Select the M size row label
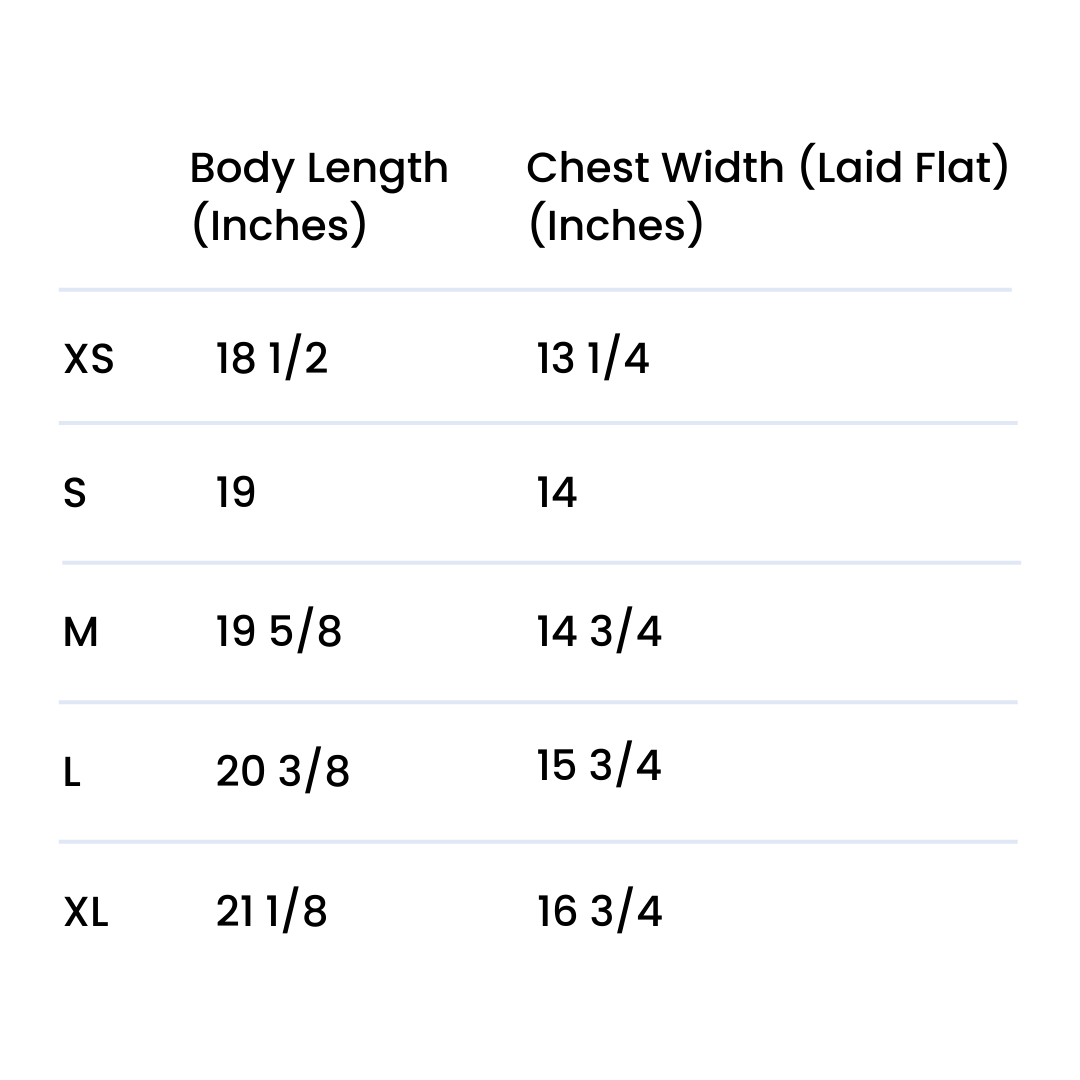This screenshot has width=1080, height=1080. pos(80,632)
